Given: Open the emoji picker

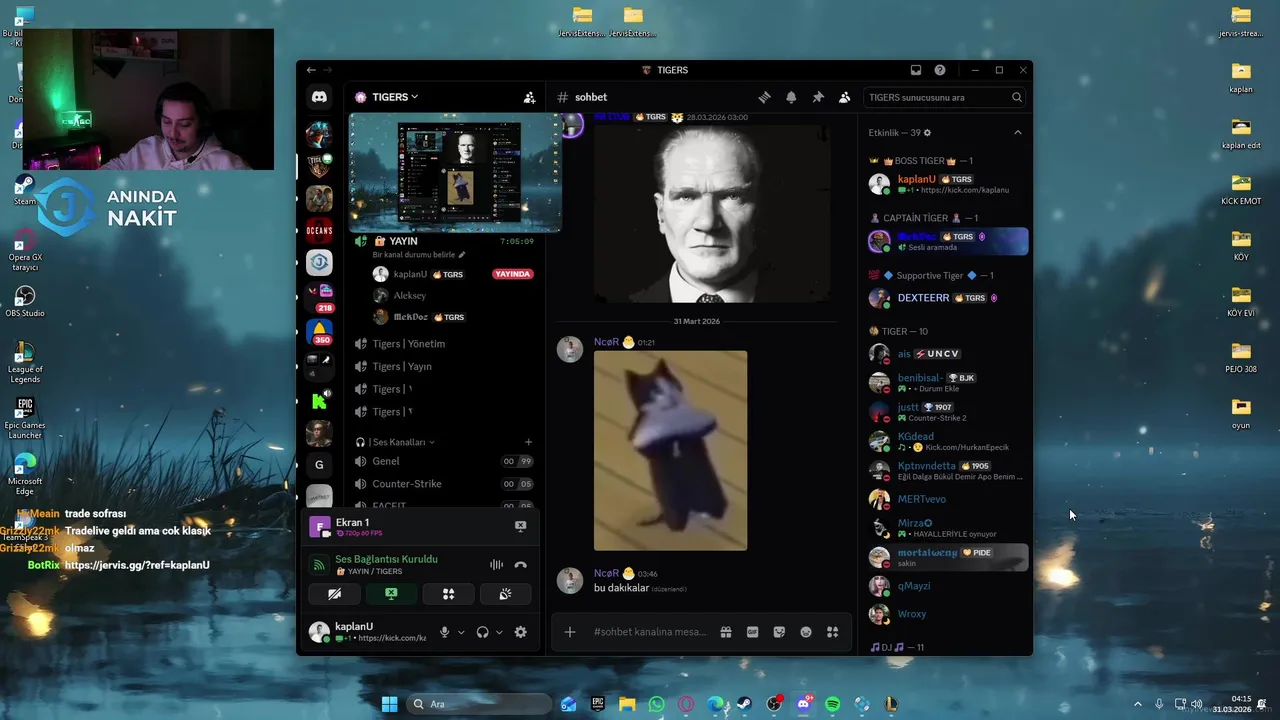Looking at the screenshot, I should point(805,632).
